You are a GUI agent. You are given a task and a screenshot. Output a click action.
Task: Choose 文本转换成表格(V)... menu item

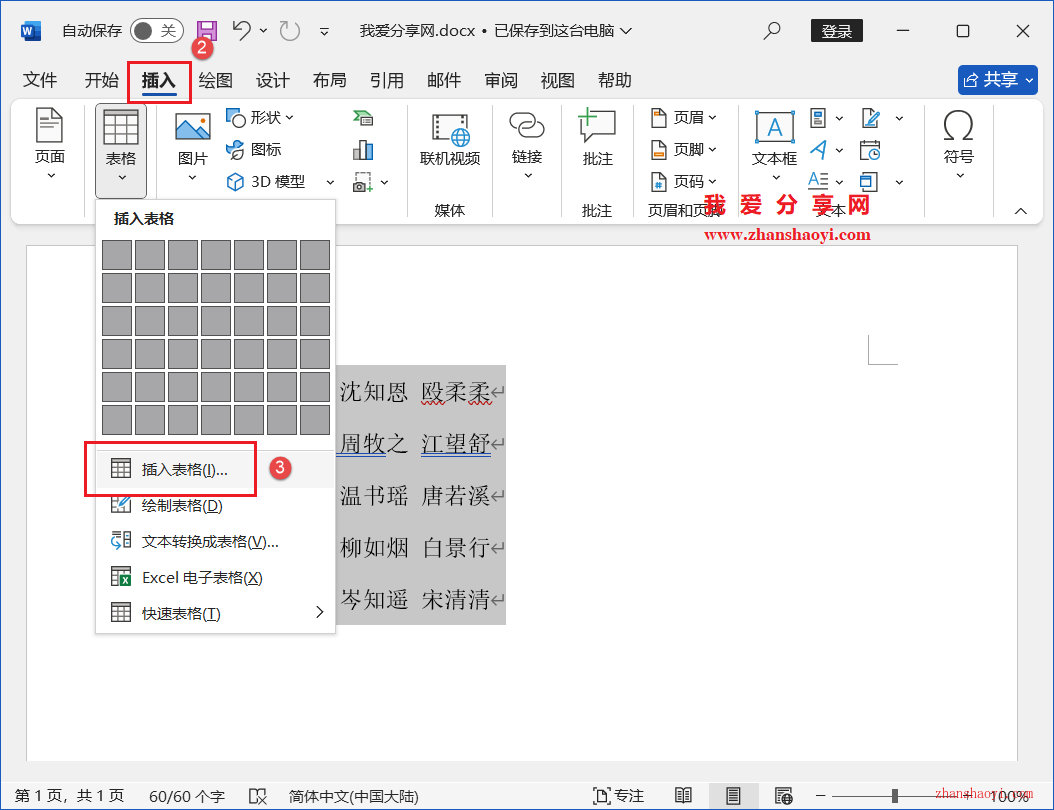tap(215, 541)
